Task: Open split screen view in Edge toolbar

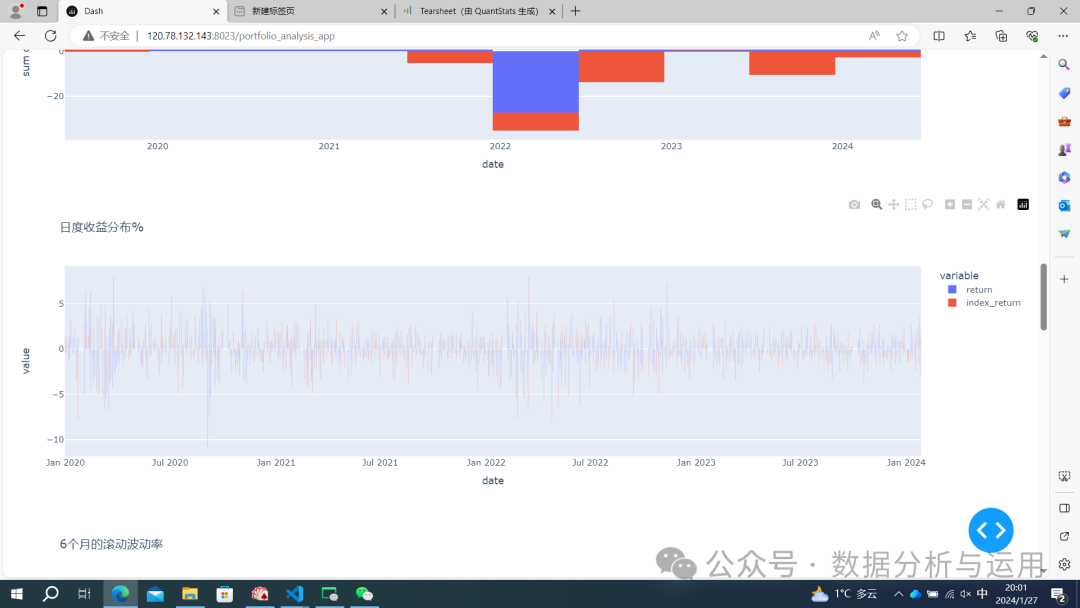Action: point(939,36)
